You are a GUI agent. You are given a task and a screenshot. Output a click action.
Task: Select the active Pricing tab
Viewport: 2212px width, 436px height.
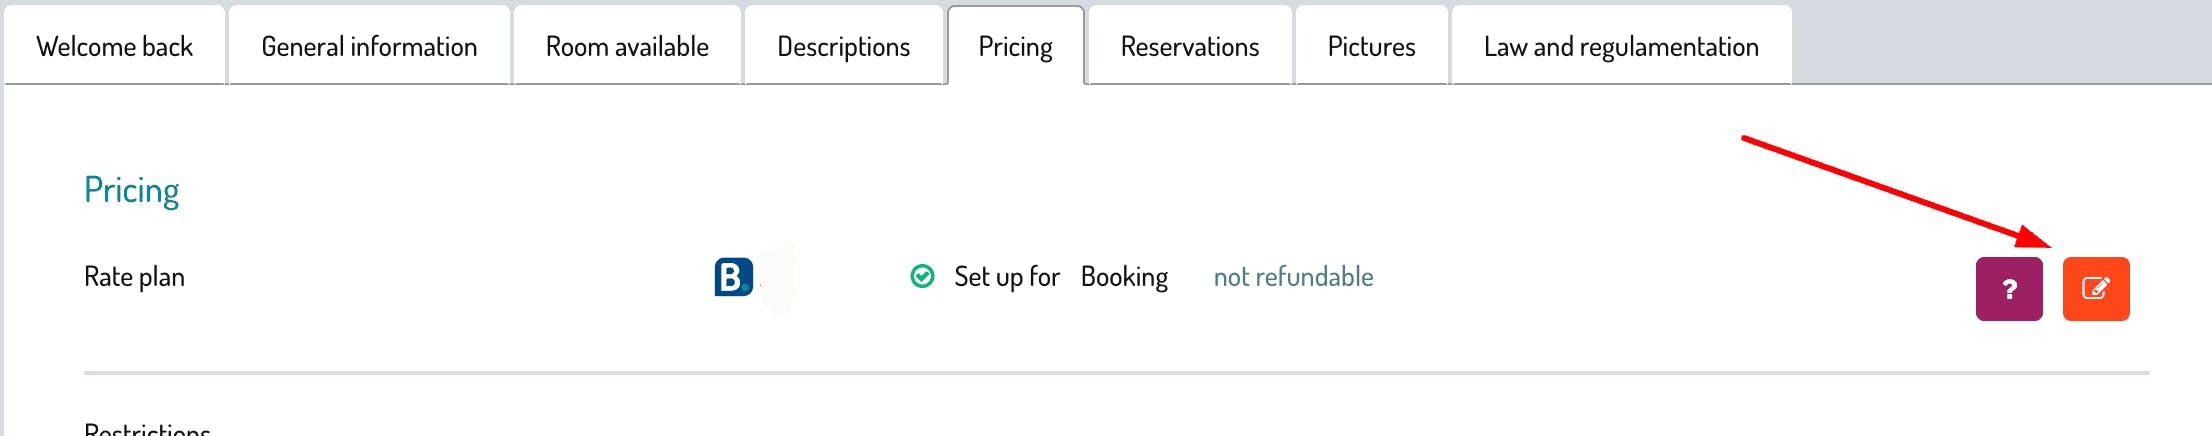[1015, 46]
